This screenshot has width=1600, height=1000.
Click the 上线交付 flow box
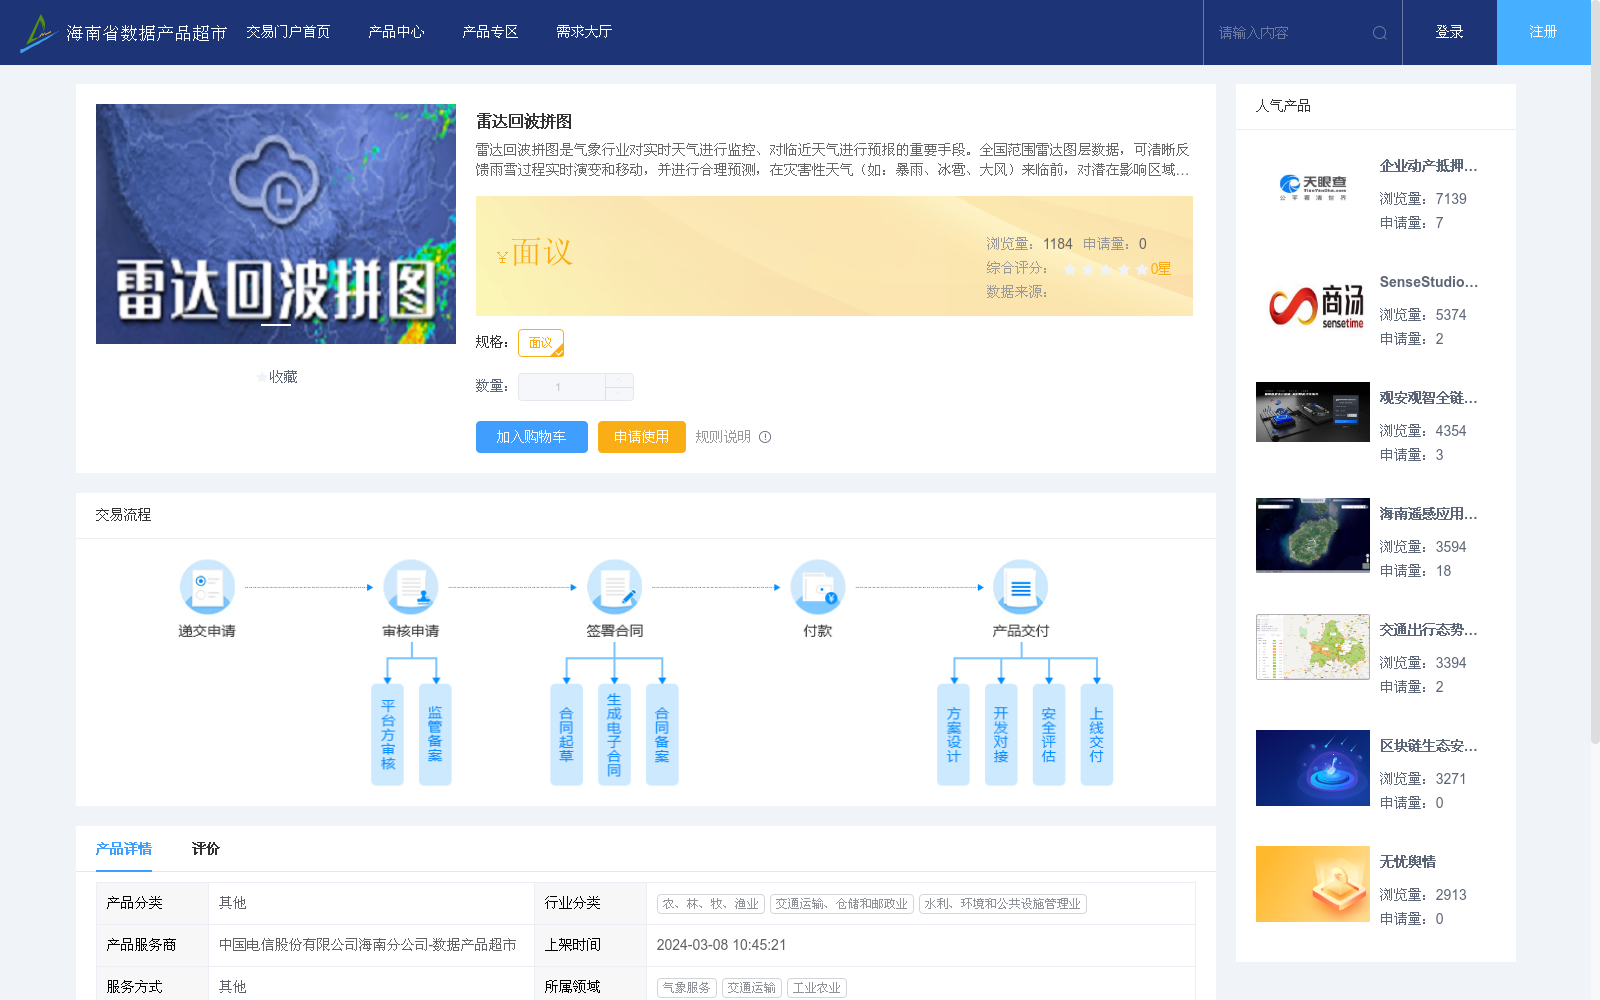click(x=1097, y=735)
